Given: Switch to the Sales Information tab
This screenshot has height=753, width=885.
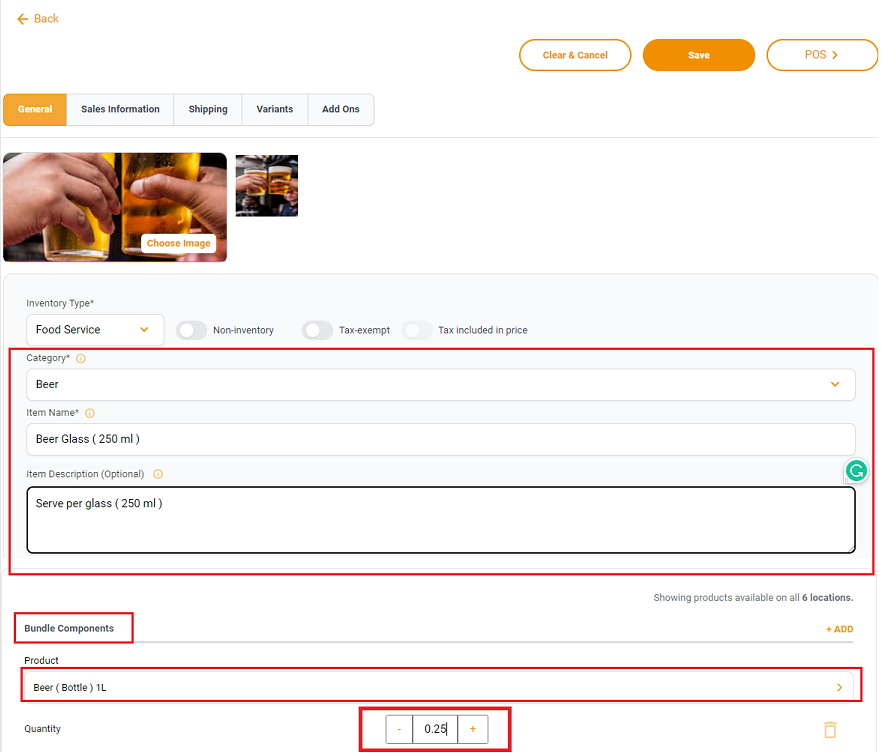Looking at the screenshot, I should (x=120, y=110).
